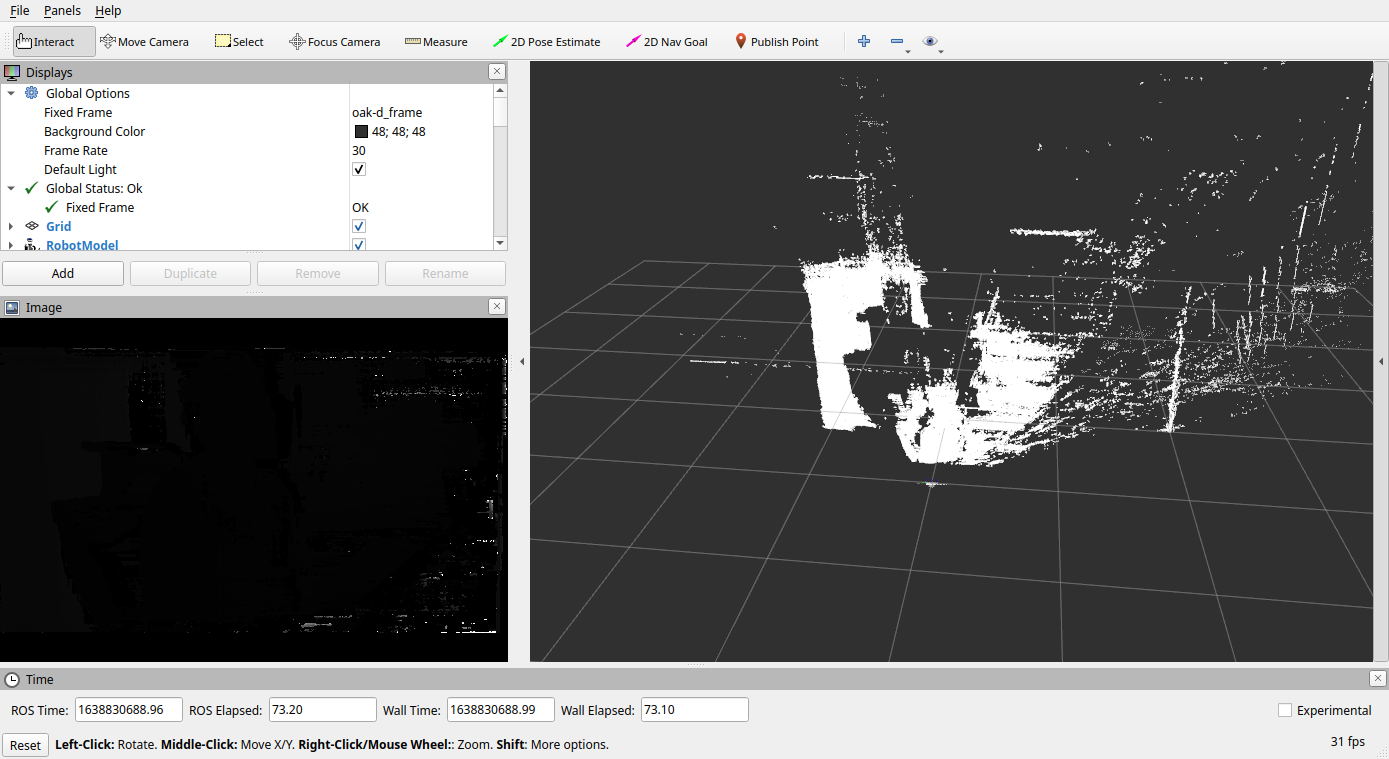The width and height of the screenshot is (1389, 759).
Task: Activate the Move Camera tool
Action: coord(144,42)
